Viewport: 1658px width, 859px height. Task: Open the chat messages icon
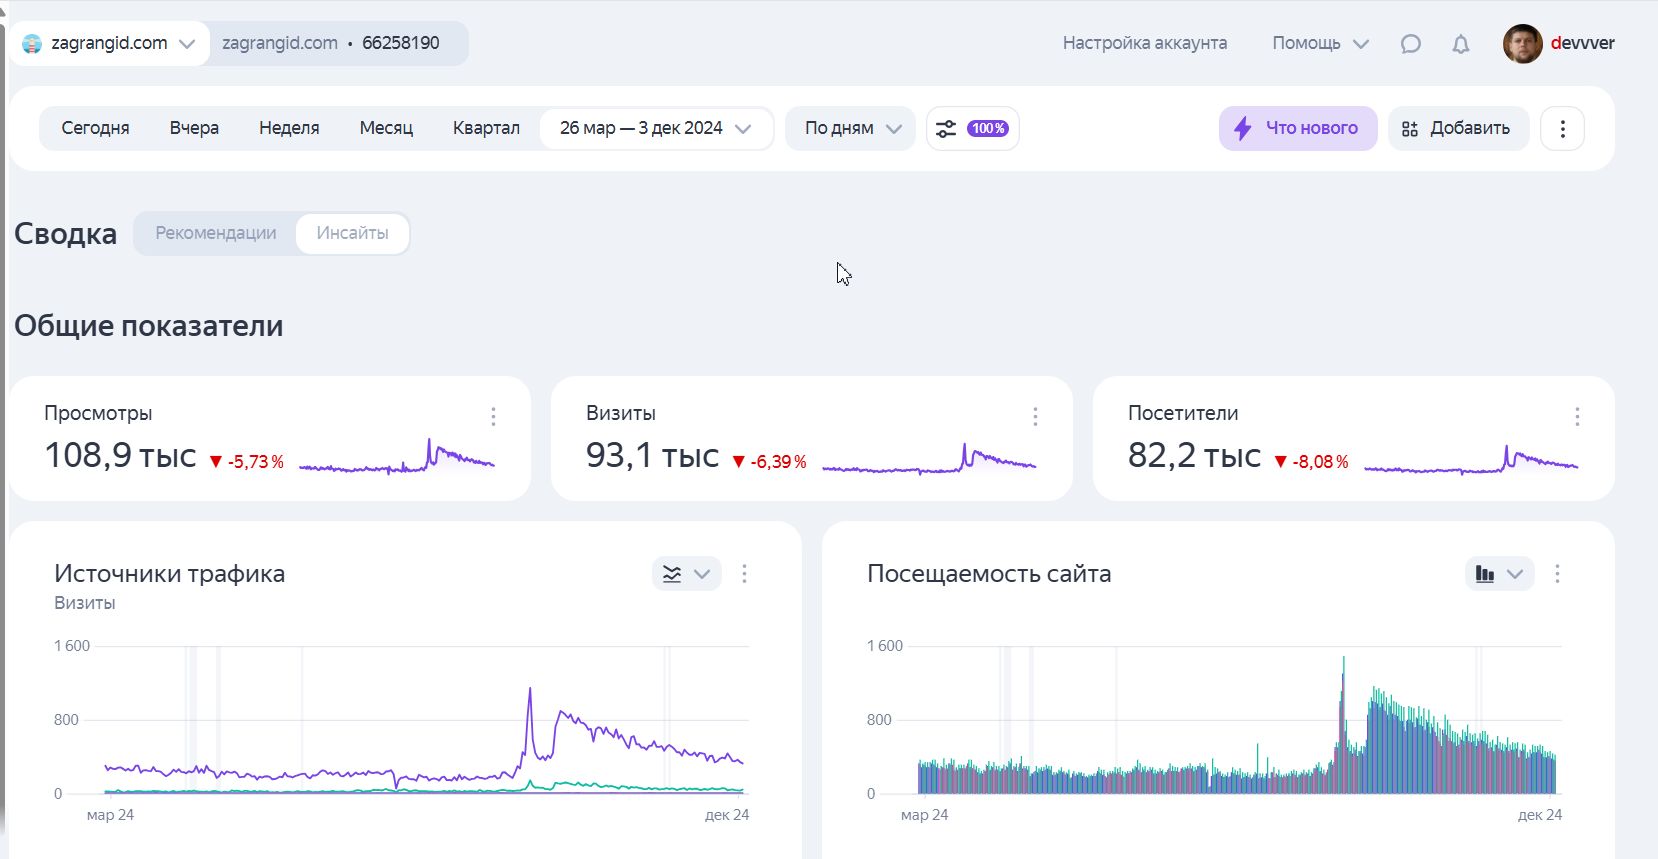[1410, 44]
